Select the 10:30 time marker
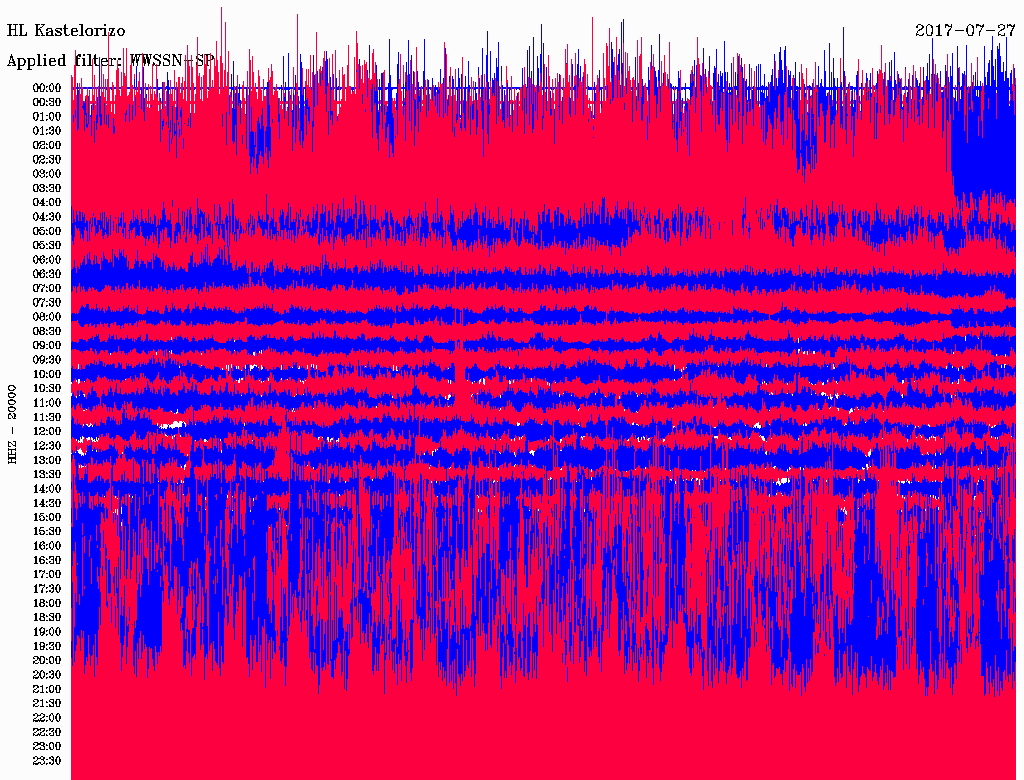 click(47, 388)
